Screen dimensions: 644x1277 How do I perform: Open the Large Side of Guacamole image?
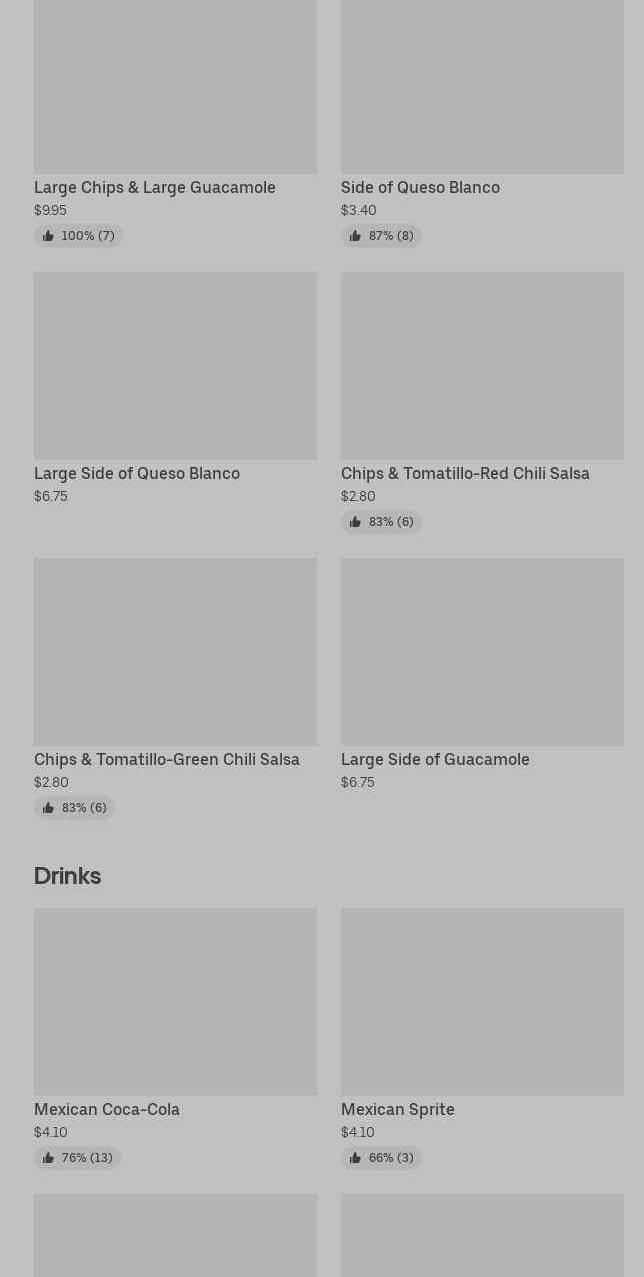pos(482,651)
